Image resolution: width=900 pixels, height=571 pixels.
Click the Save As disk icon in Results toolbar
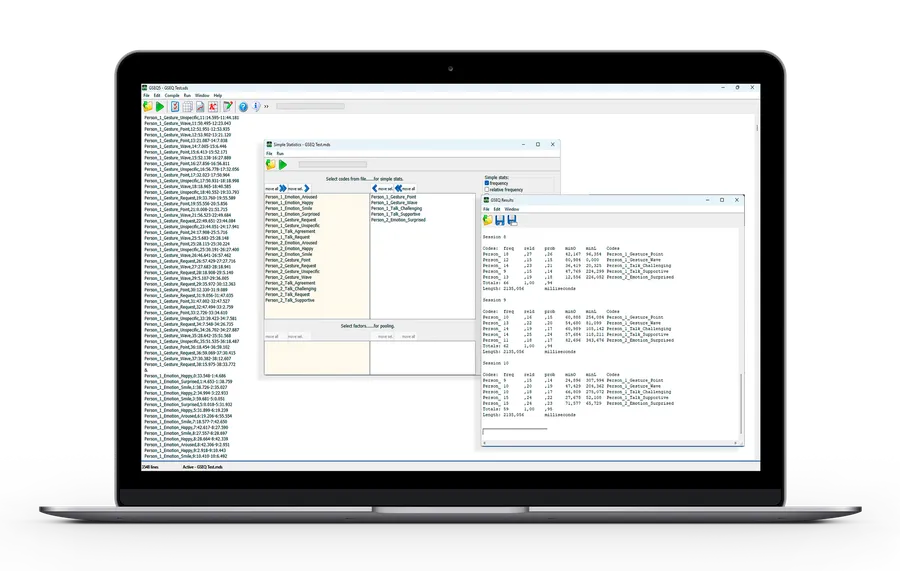pyautogui.click(x=512, y=220)
